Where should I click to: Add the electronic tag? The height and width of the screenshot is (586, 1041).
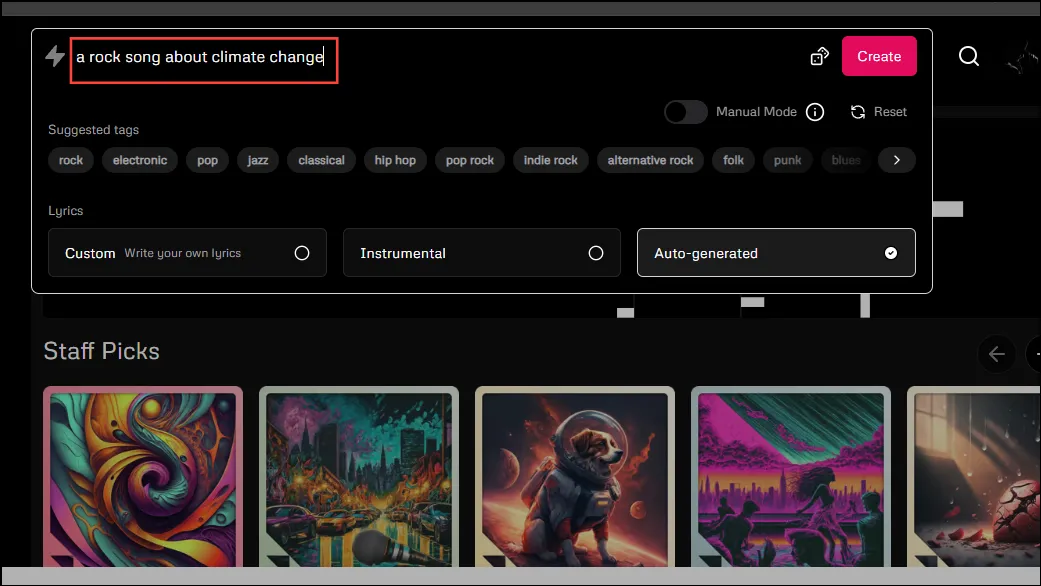click(139, 160)
